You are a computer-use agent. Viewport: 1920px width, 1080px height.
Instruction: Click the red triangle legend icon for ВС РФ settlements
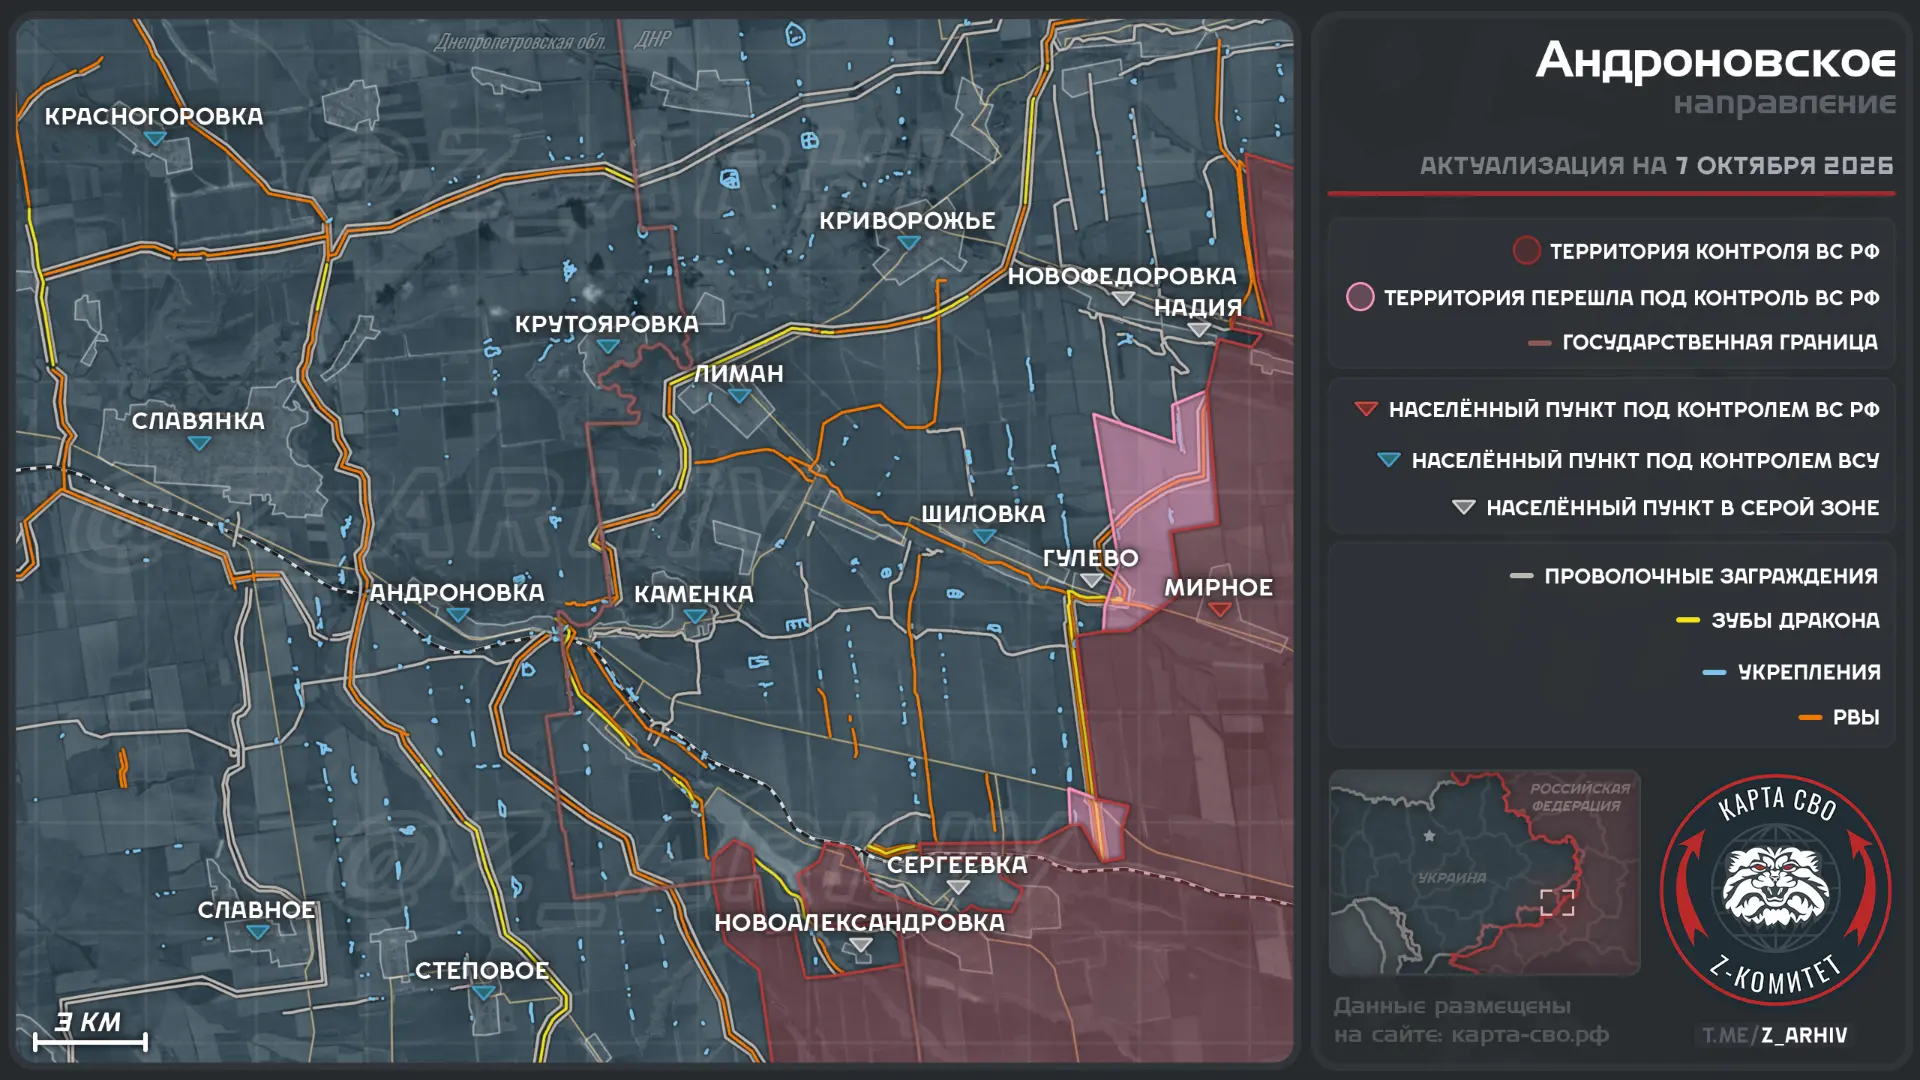click(1365, 409)
